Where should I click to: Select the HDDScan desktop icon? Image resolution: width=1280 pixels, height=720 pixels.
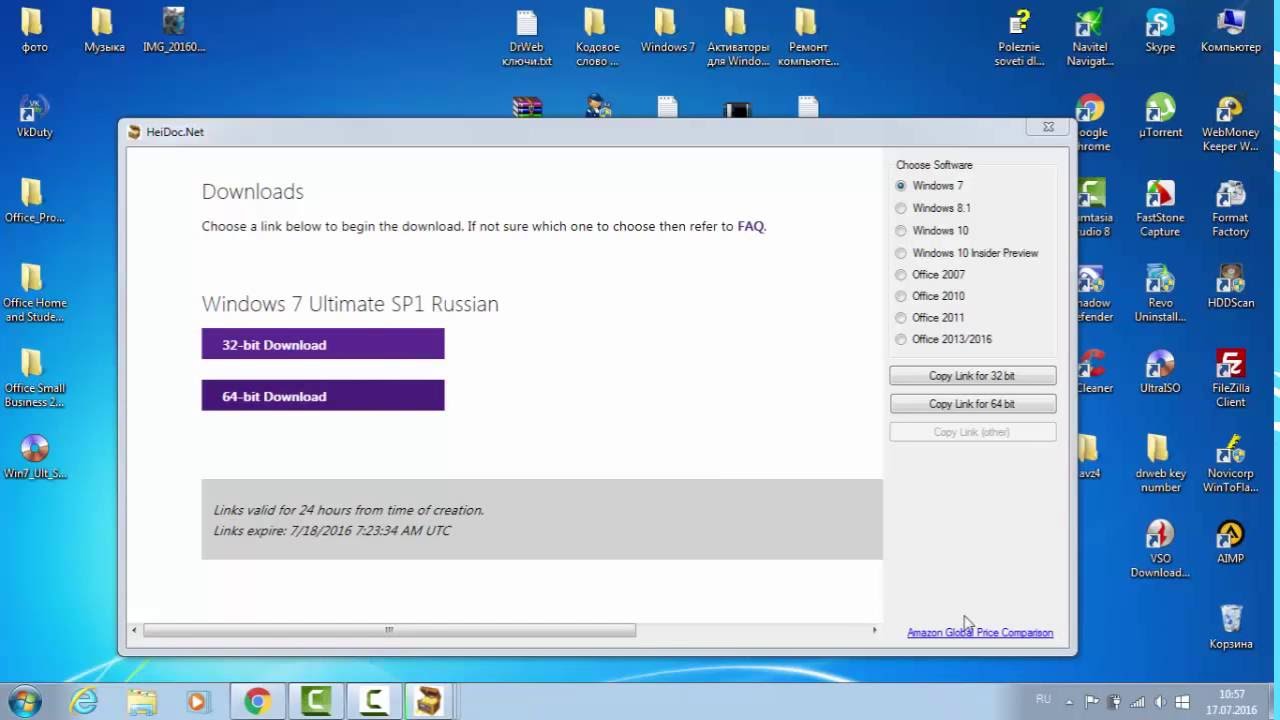[1230, 286]
